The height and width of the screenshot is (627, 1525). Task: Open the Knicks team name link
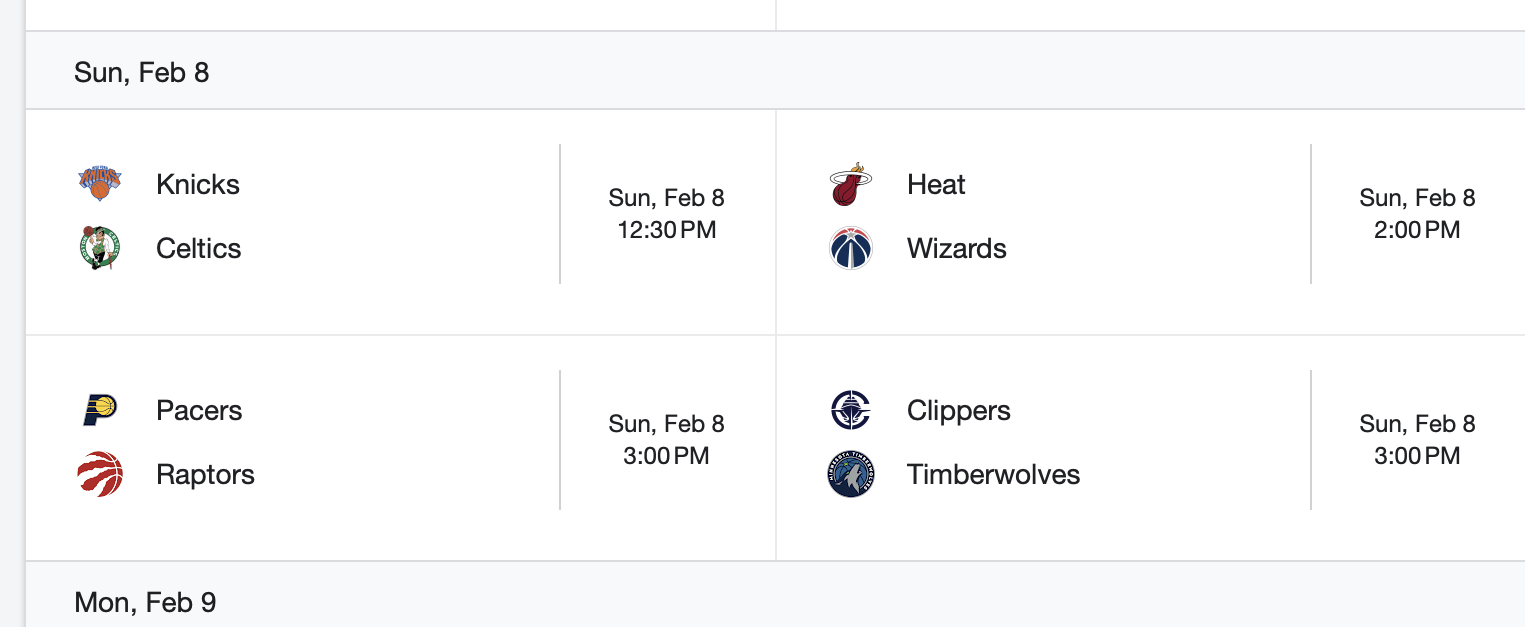pos(198,184)
